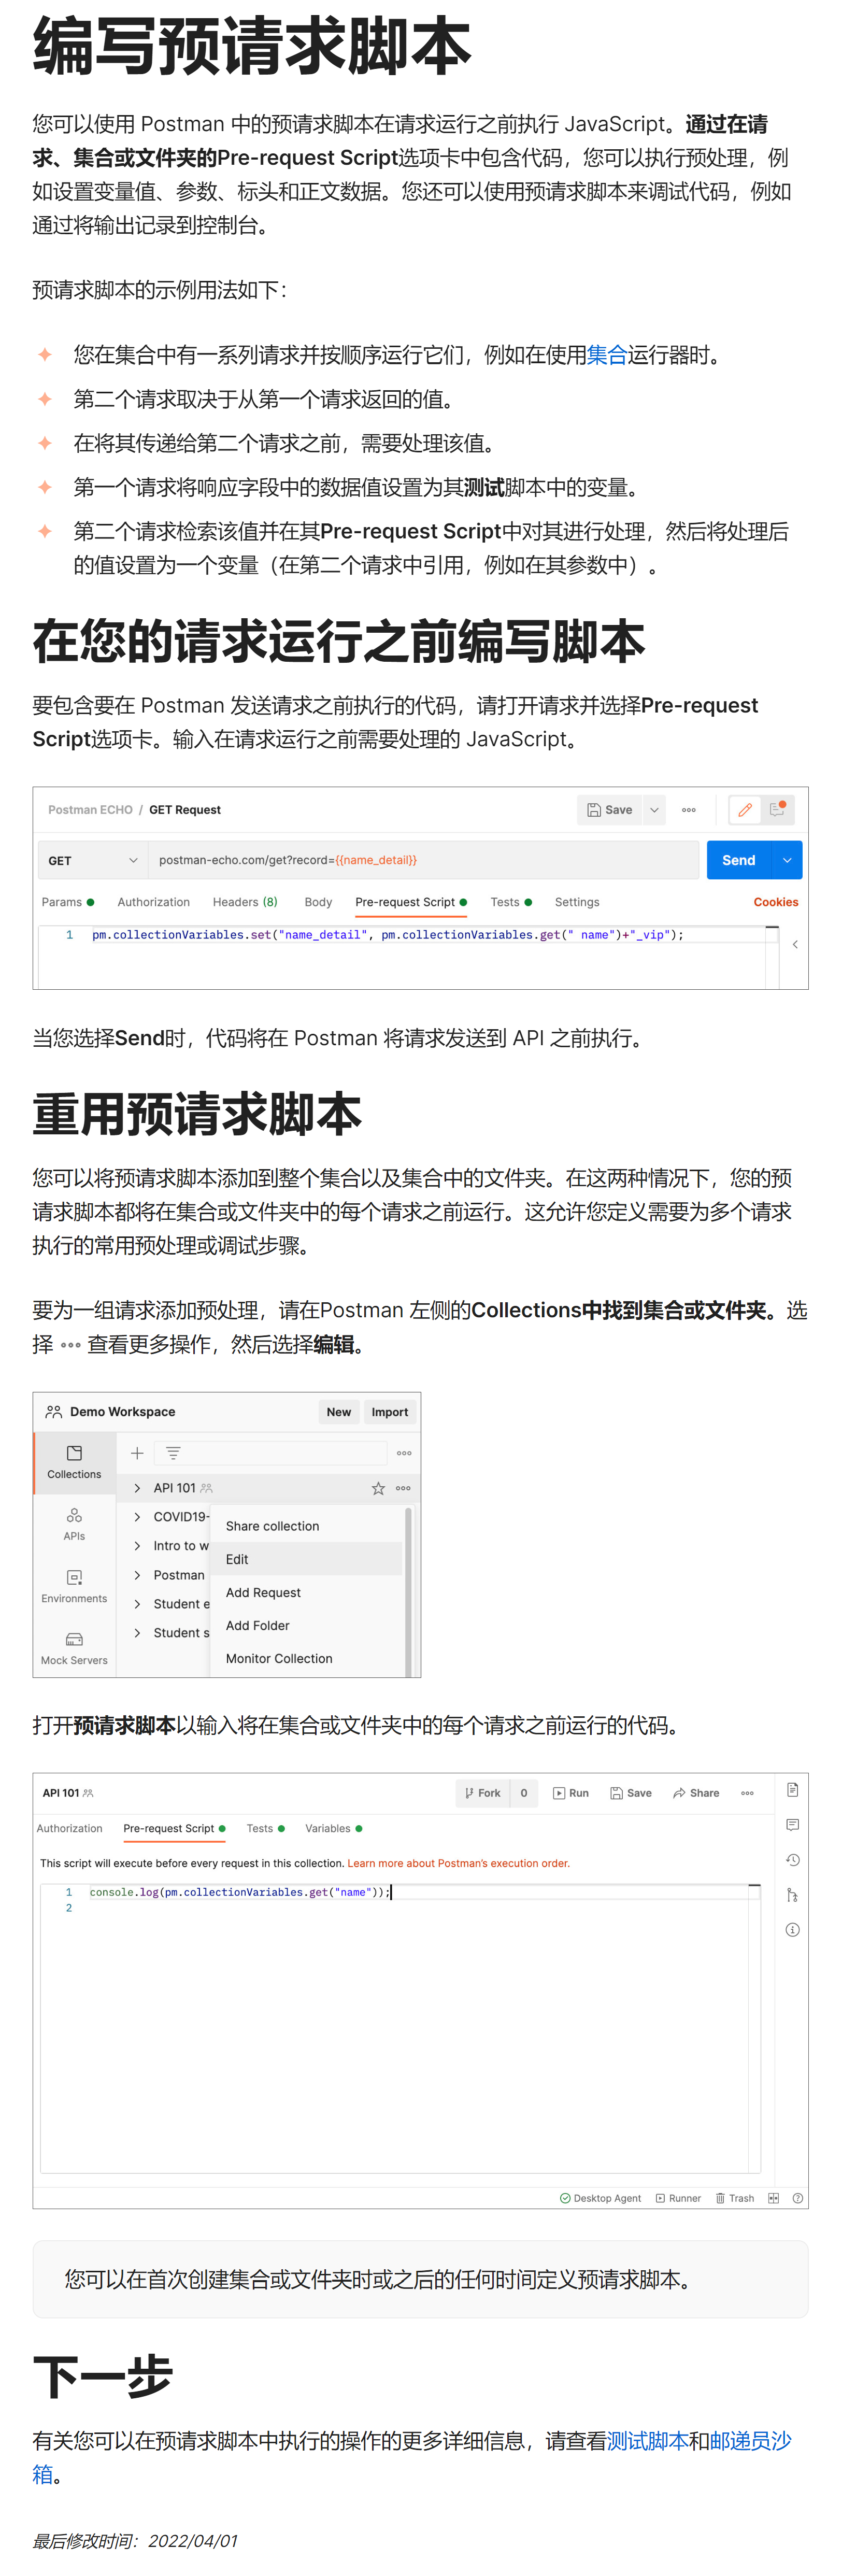The width and height of the screenshot is (842, 2576).
Task: Switch to the Authorization tab in GET Request
Action: (x=153, y=902)
